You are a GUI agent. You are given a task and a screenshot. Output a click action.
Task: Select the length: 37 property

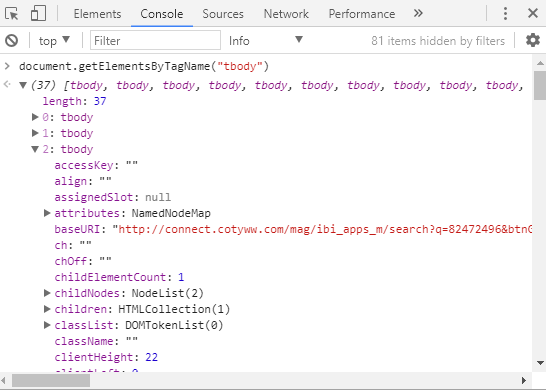74,101
